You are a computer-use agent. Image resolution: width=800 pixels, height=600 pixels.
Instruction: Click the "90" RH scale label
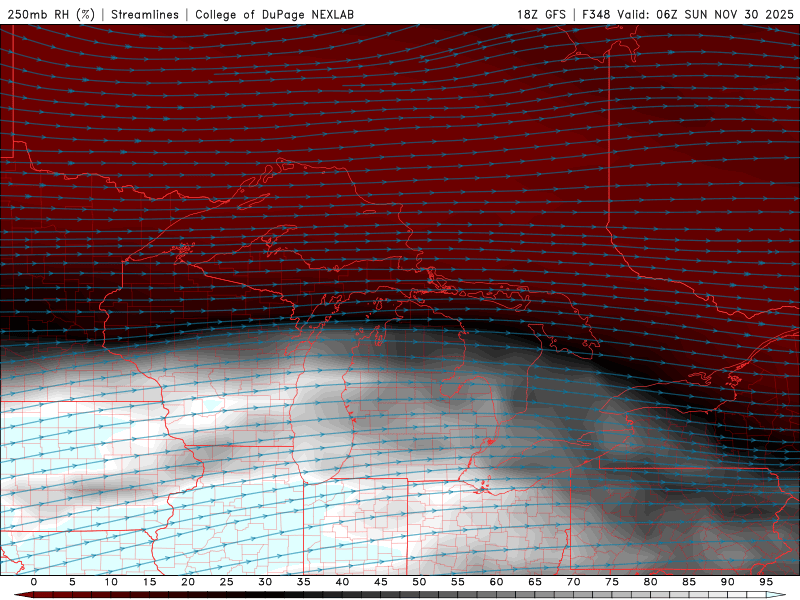[x=727, y=582]
